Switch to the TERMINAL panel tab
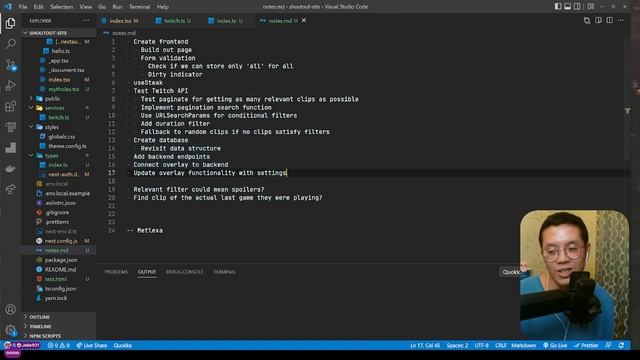 (224, 272)
